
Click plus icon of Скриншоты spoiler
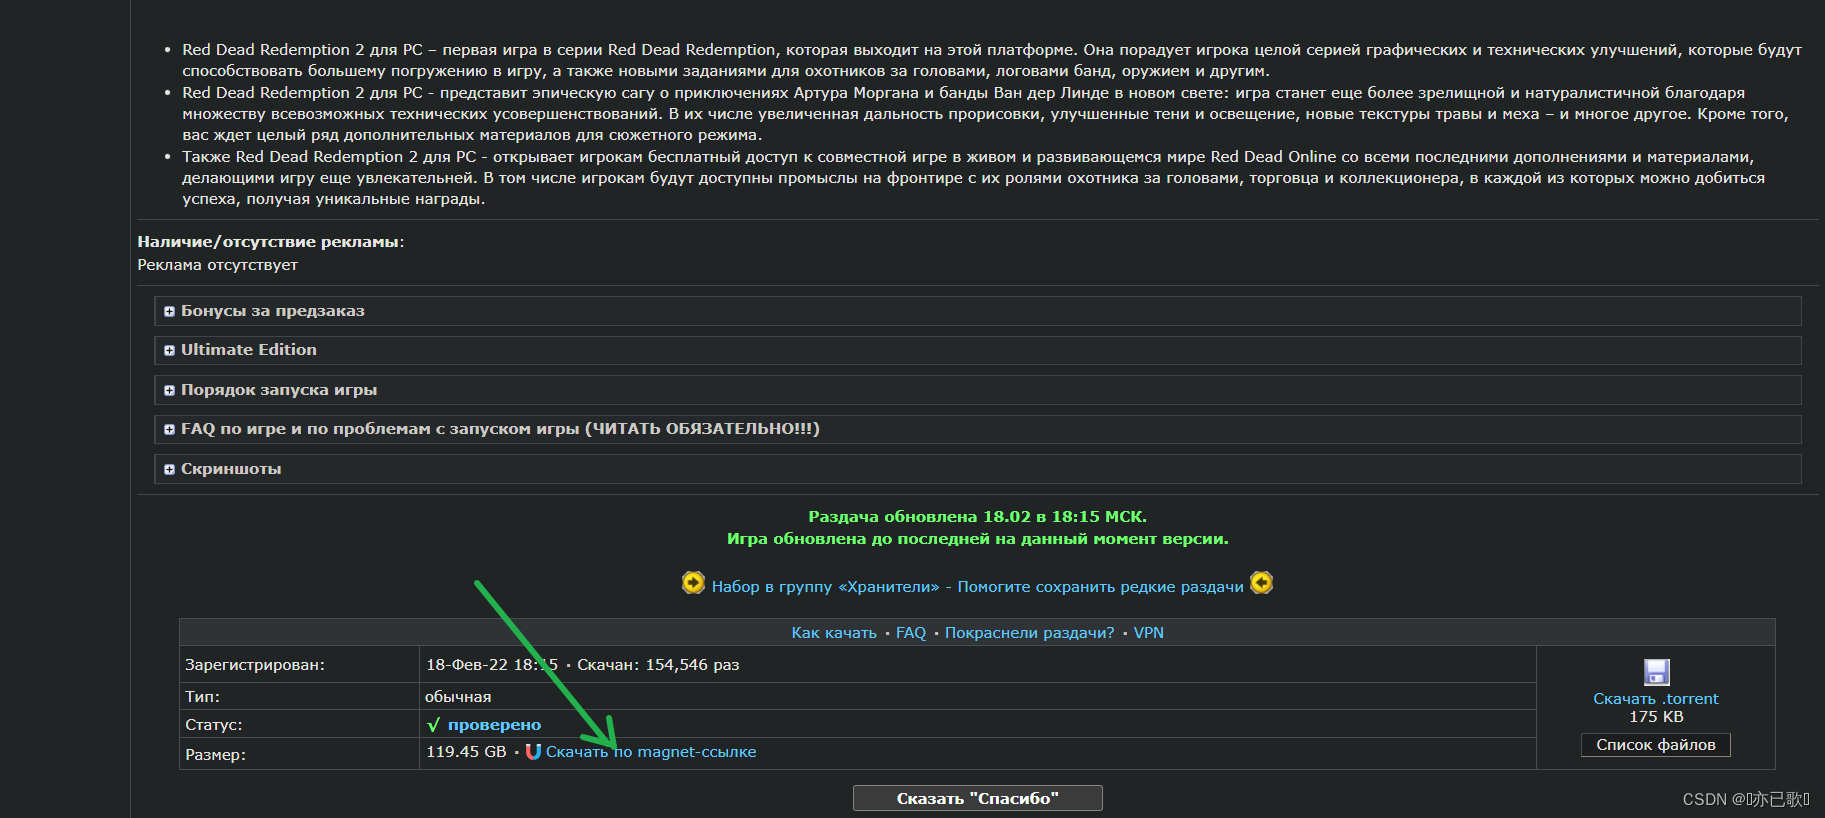click(169, 470)
